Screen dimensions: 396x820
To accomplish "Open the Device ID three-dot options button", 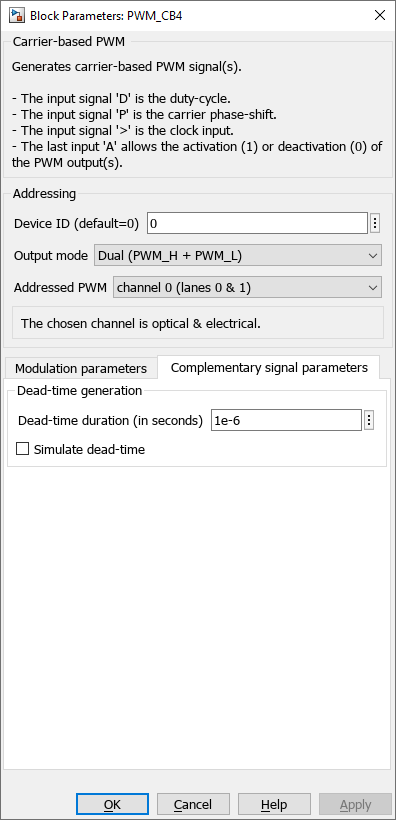I will click(x=375, y=223).
